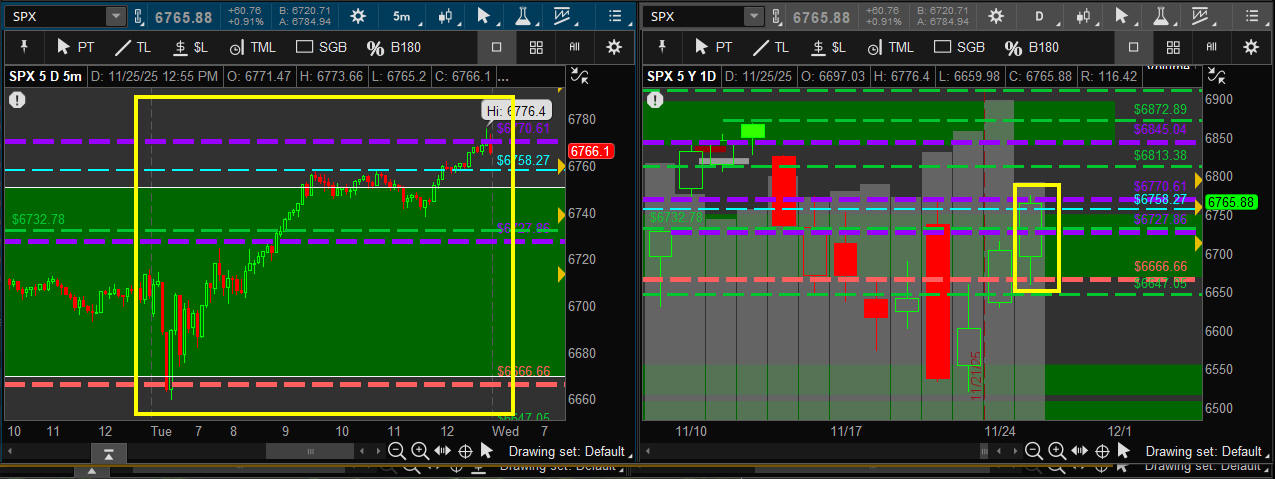The height and width of the screenshot is (479, 1275).
Task: Open the Patterns icon on right chart
Action: coord(1200,16)
